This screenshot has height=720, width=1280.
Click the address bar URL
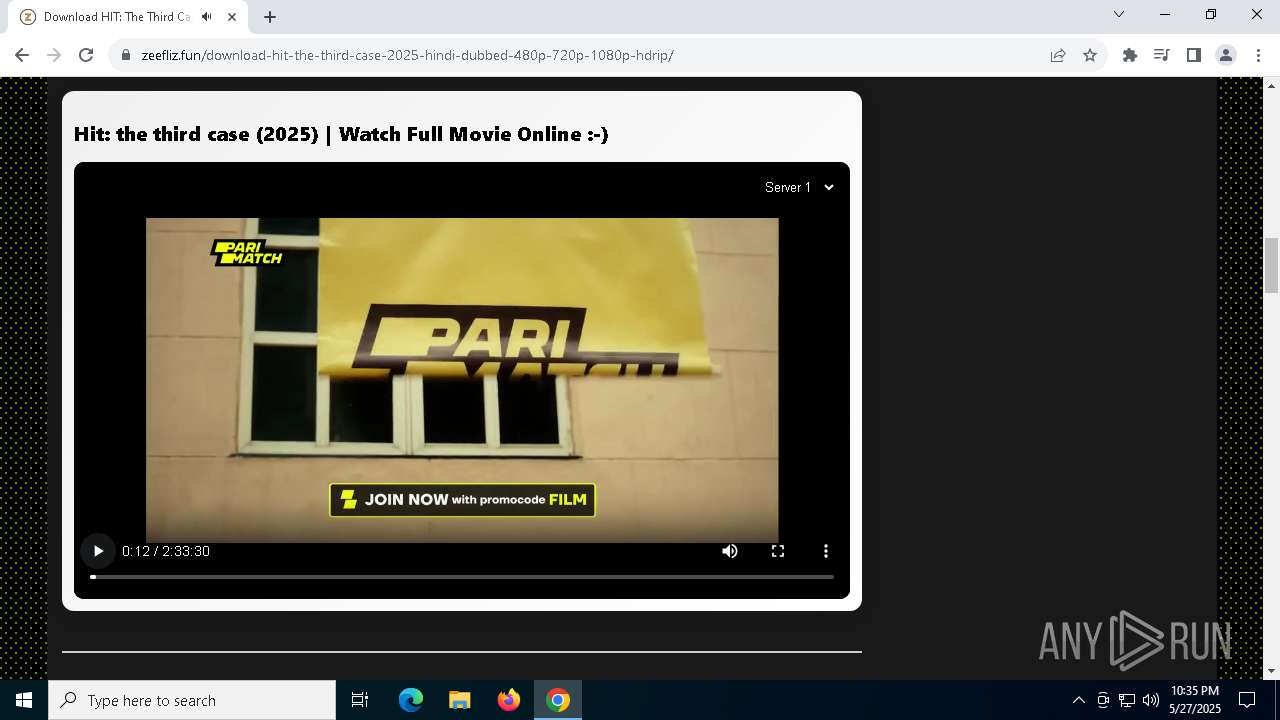407,55
